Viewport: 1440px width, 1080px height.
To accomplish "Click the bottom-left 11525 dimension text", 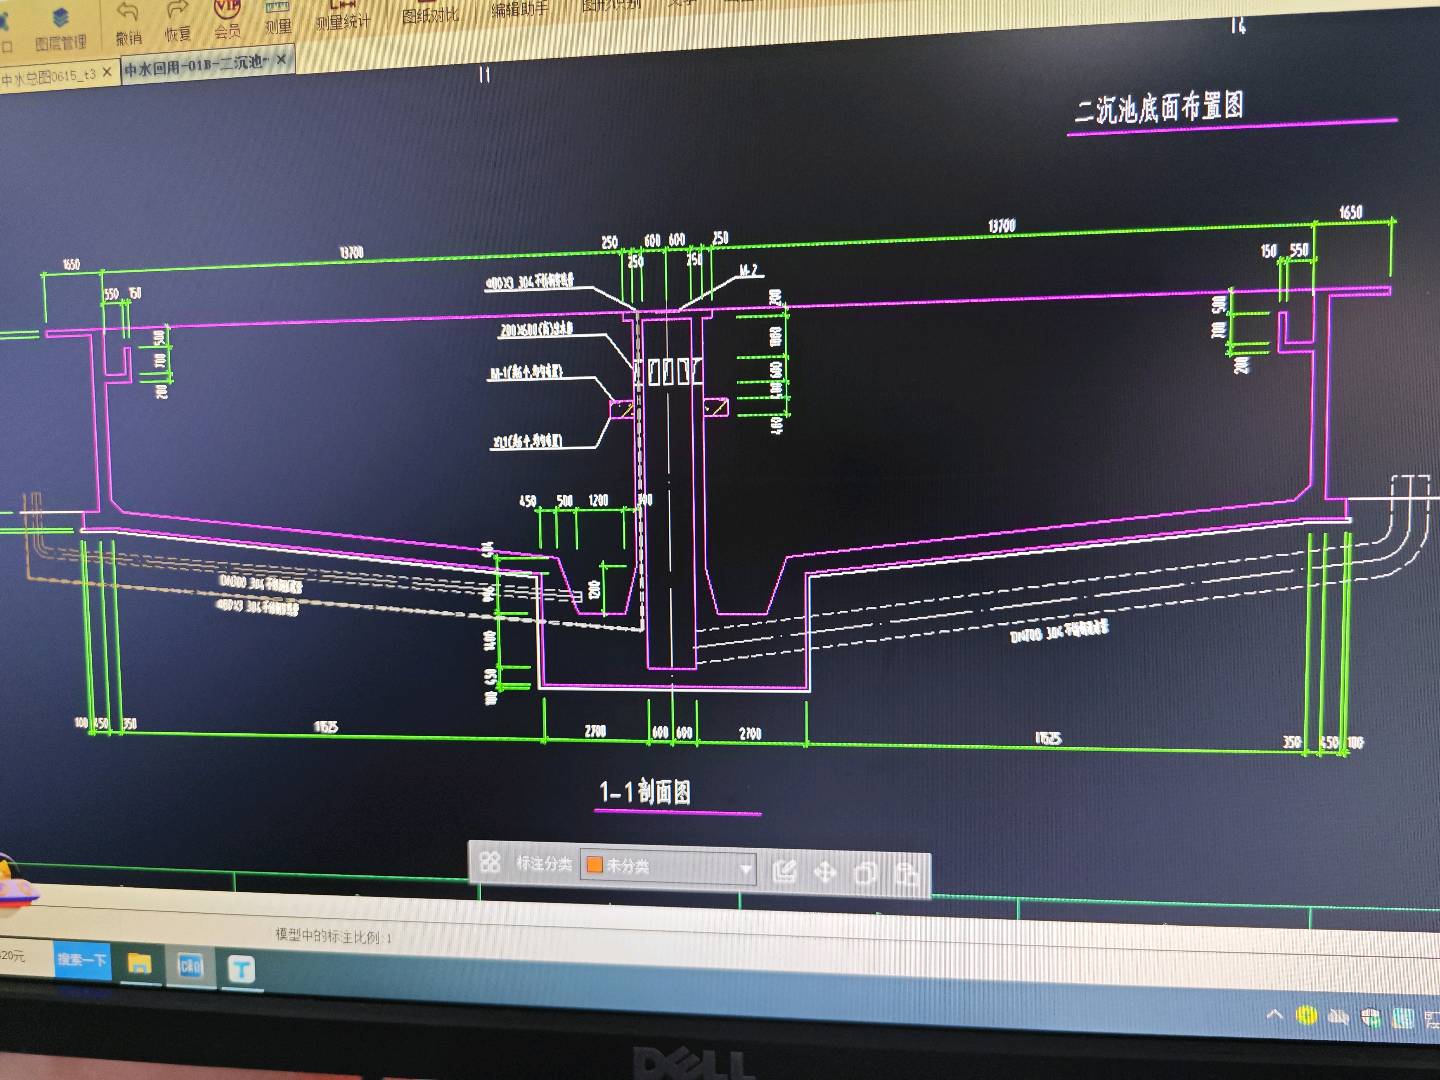I will pyautogui.click(x=326, y=727).
